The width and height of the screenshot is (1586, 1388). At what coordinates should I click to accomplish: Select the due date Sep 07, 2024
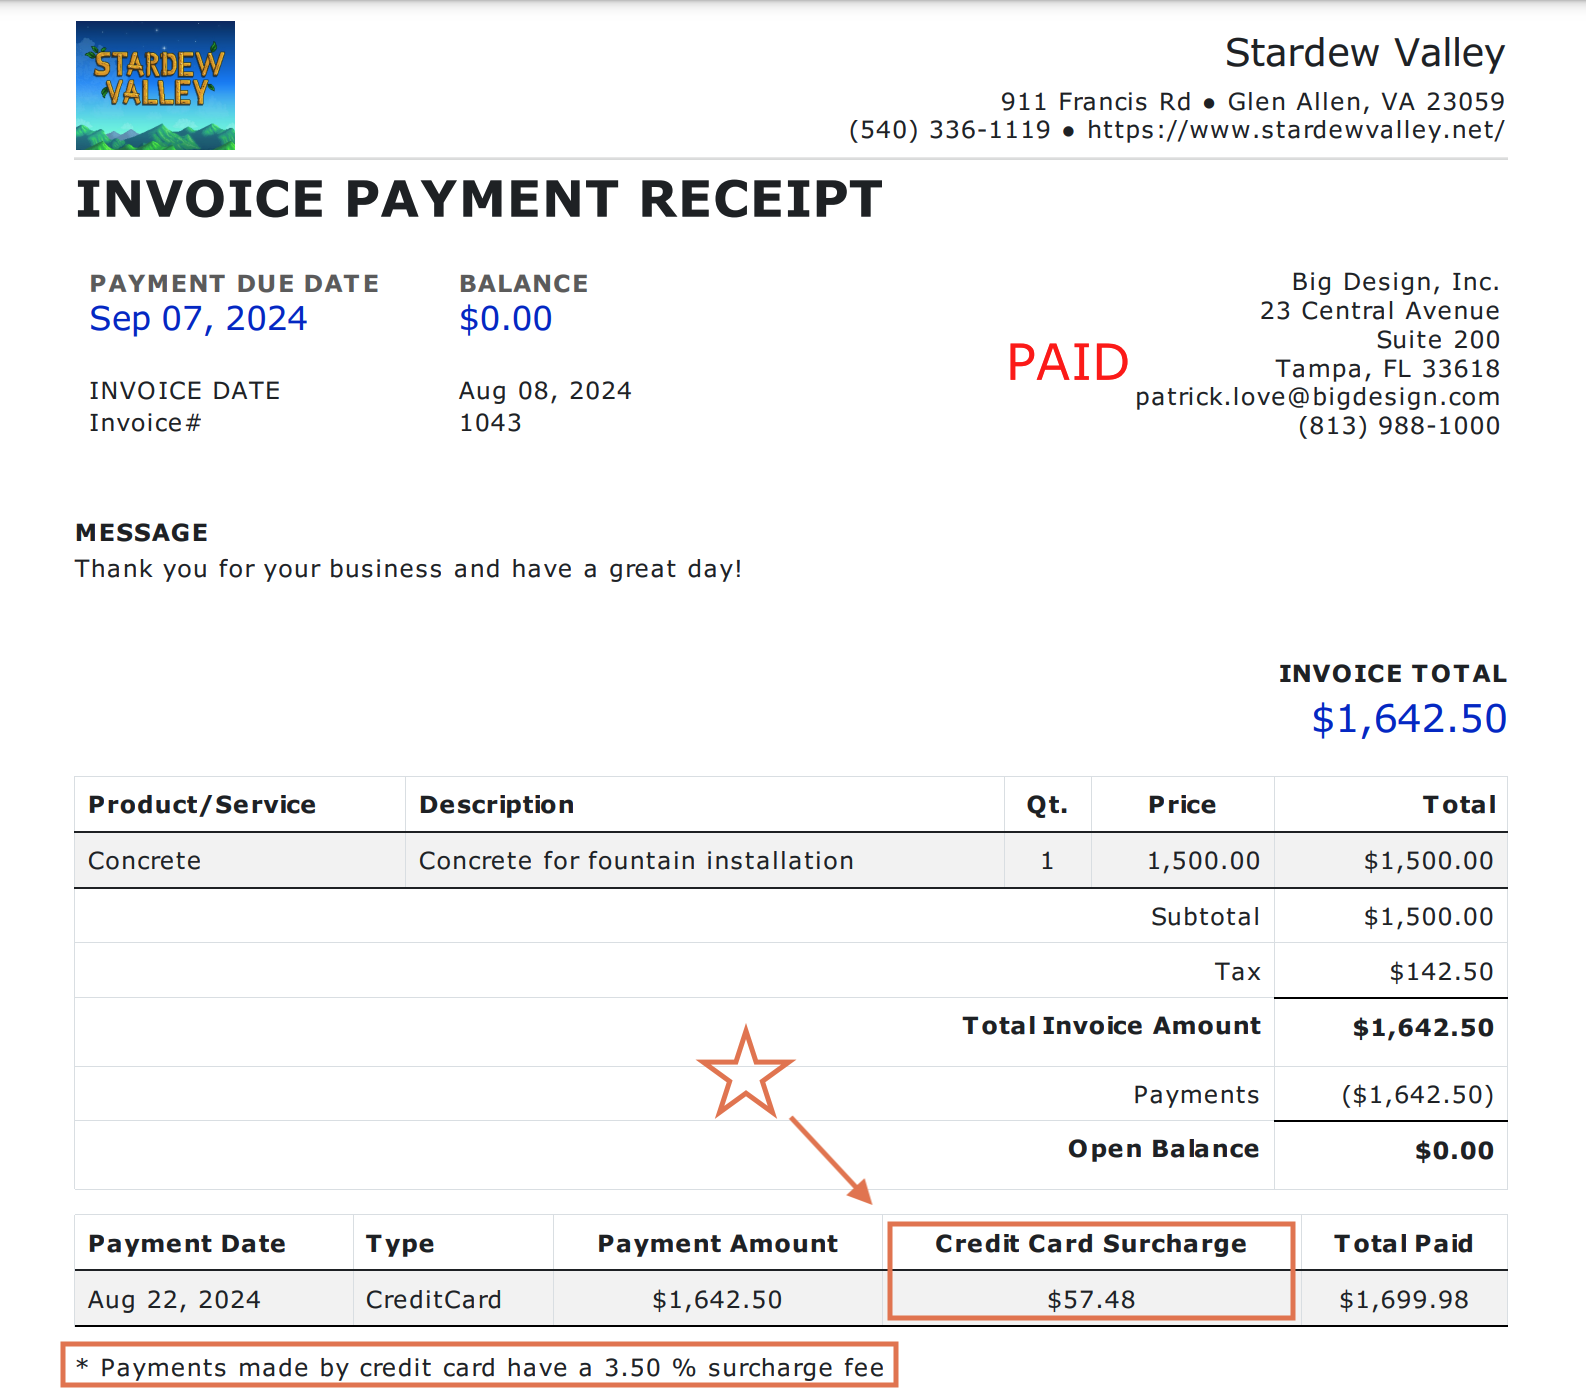(x=198, y=319)
